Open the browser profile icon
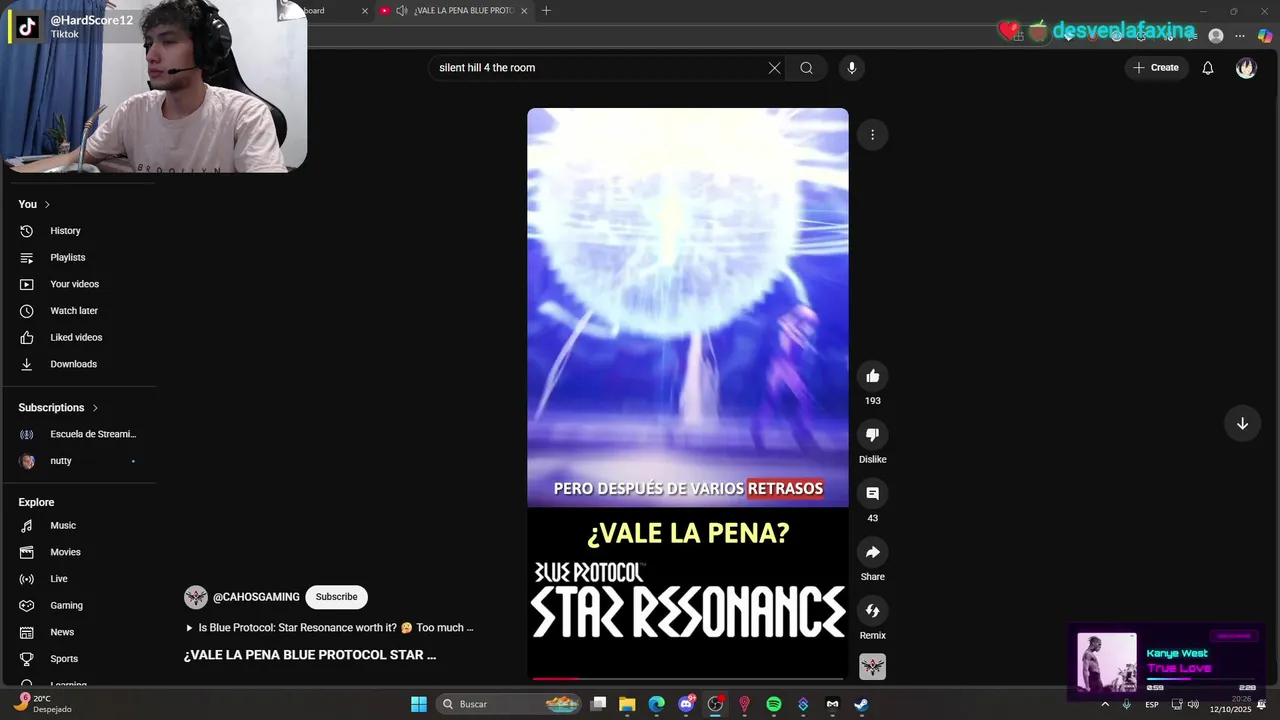Image resolution: width=1280 pixels, height=720 pixels. pyautogui.click(x=1216, y=36)
